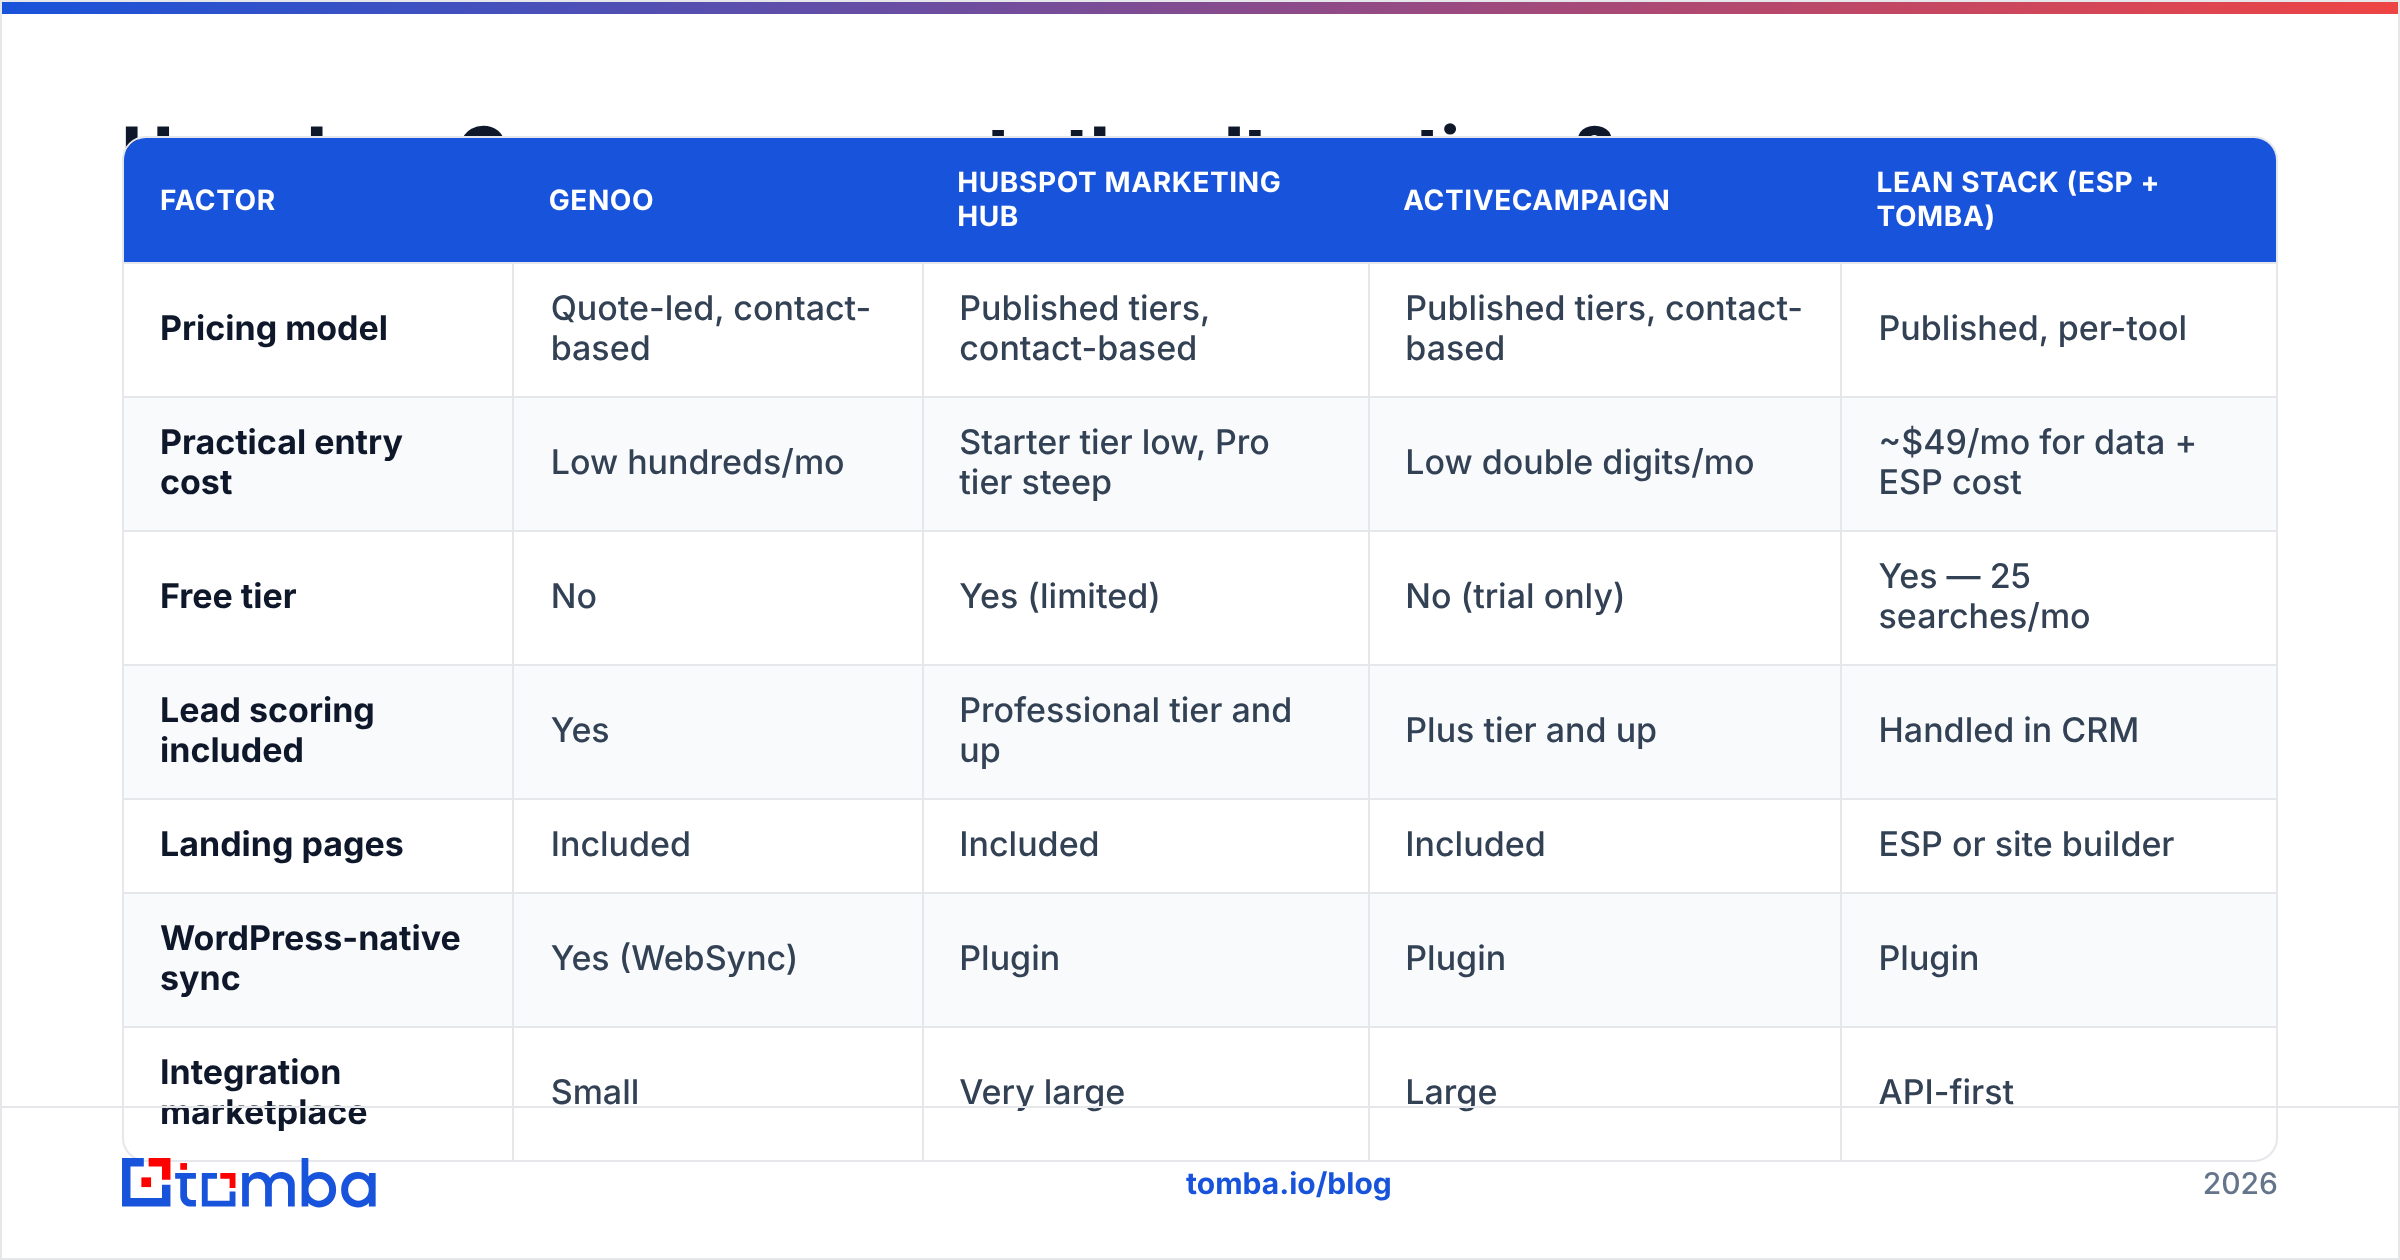Click the tomba wordmark text
The width and height of the screenshot is (2400, 1260).
[x=277, y=1184]
